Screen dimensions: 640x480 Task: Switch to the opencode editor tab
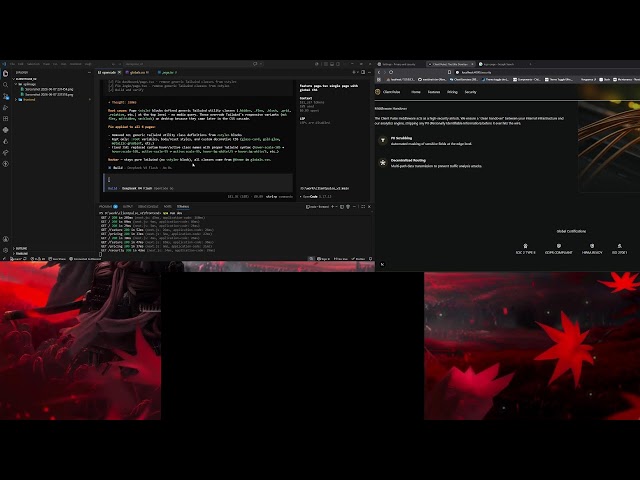(107, 73)
